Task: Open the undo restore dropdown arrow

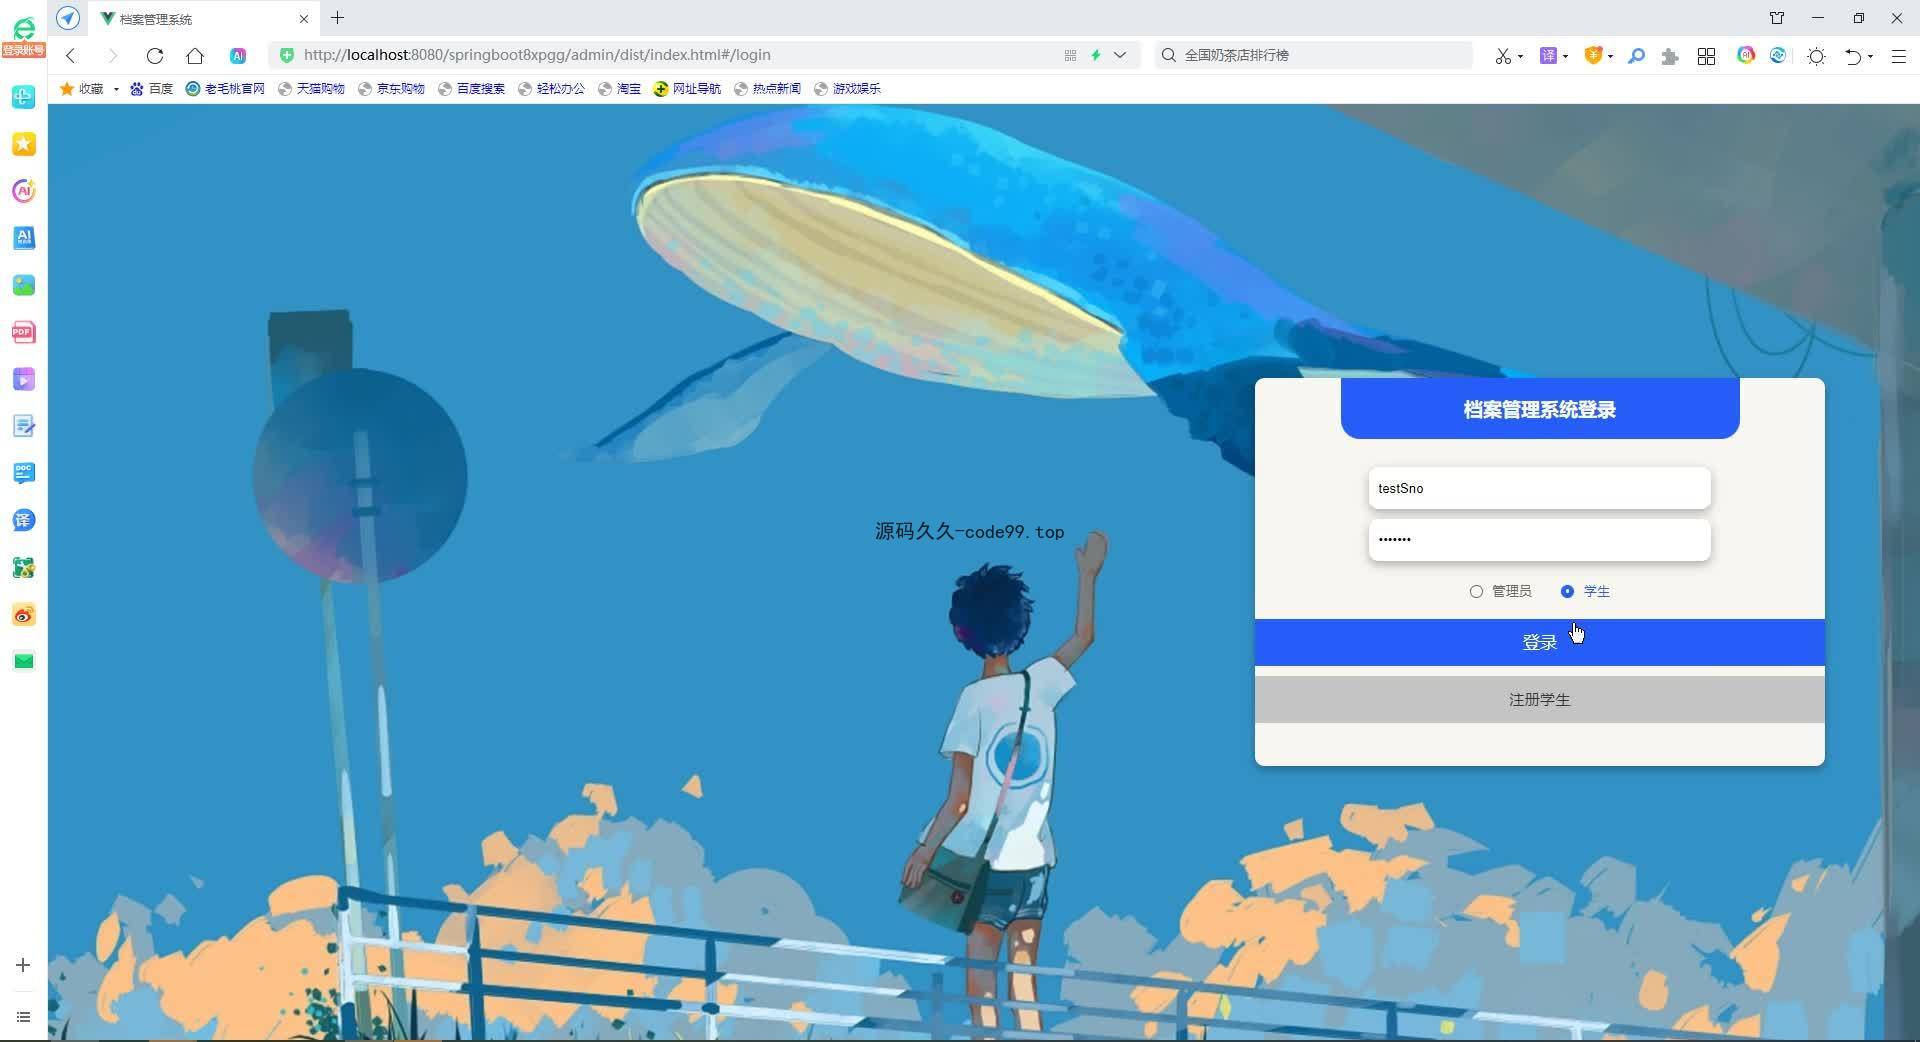Action: [x=1870, y=57]
